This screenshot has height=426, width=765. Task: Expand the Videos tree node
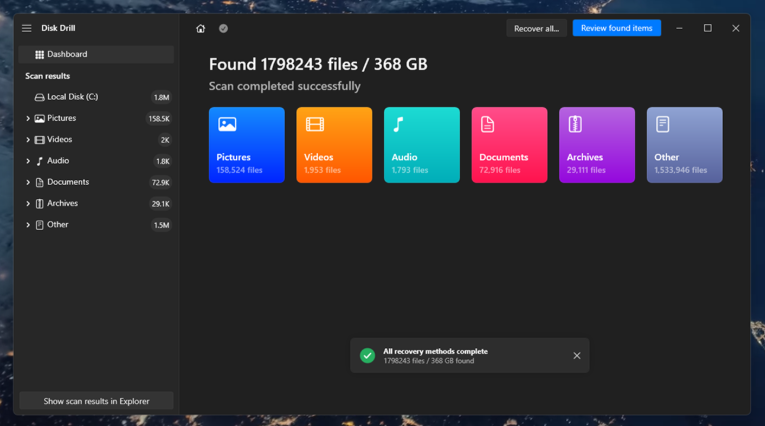[x=28, y=140]
